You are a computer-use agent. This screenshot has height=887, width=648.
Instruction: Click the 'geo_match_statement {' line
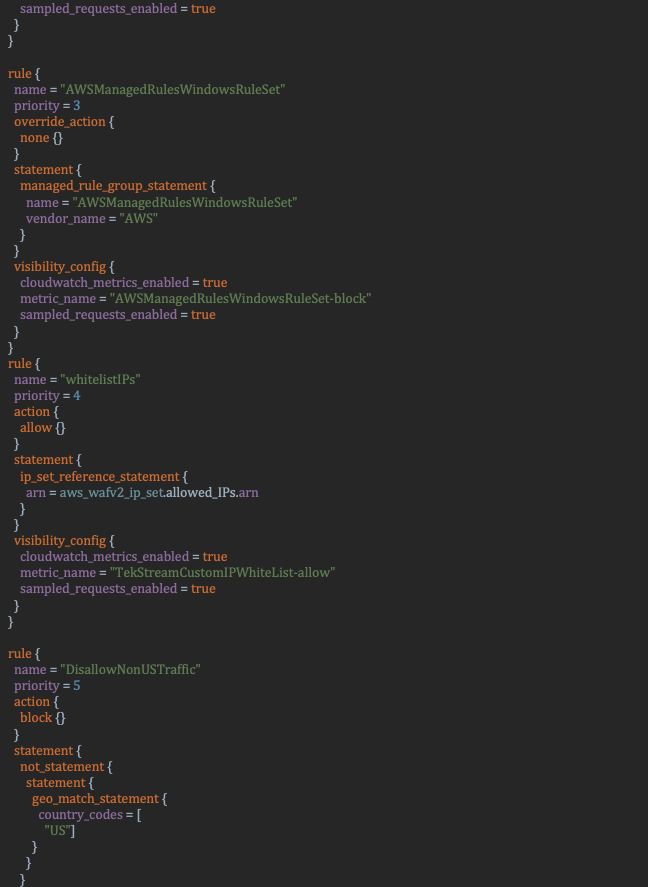coord(100,799)
